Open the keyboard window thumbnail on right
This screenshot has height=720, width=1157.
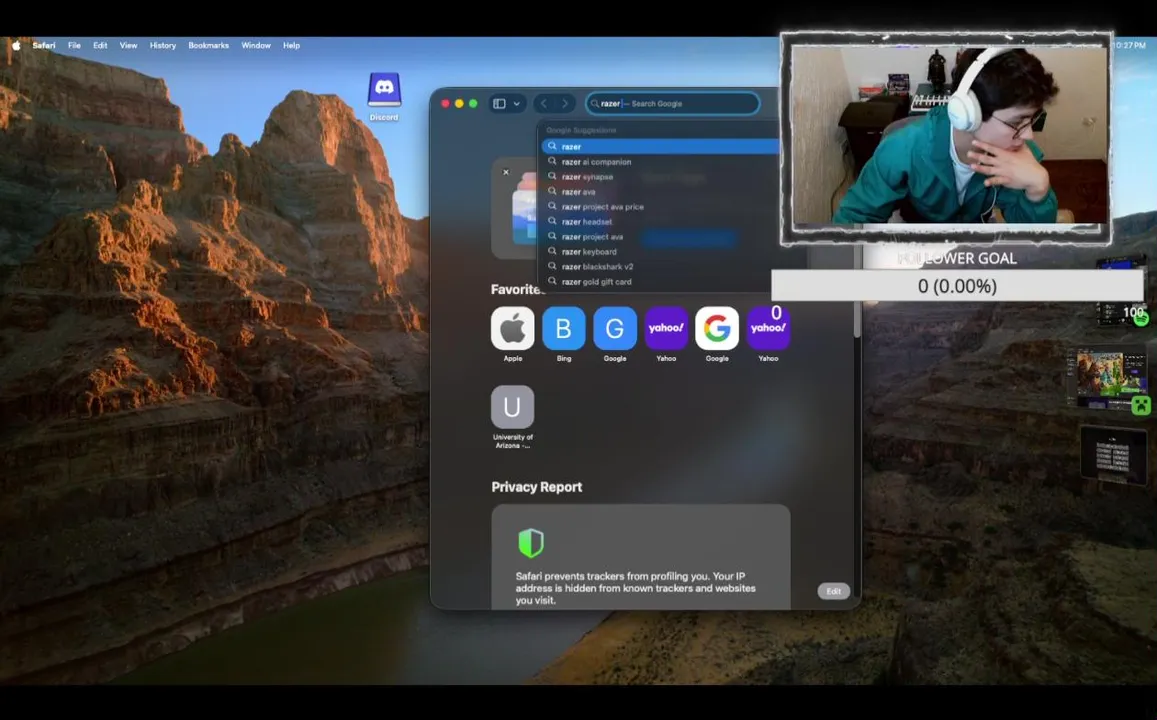click(x=1113, y=455)
